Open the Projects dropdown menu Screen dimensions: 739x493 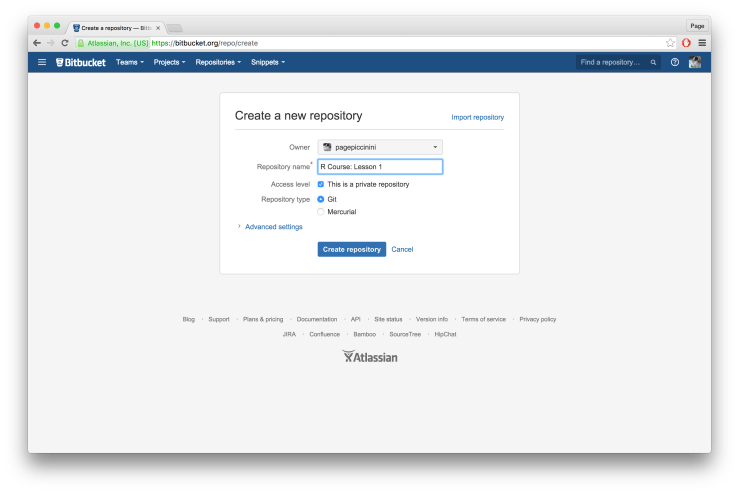tap(169, 62)
